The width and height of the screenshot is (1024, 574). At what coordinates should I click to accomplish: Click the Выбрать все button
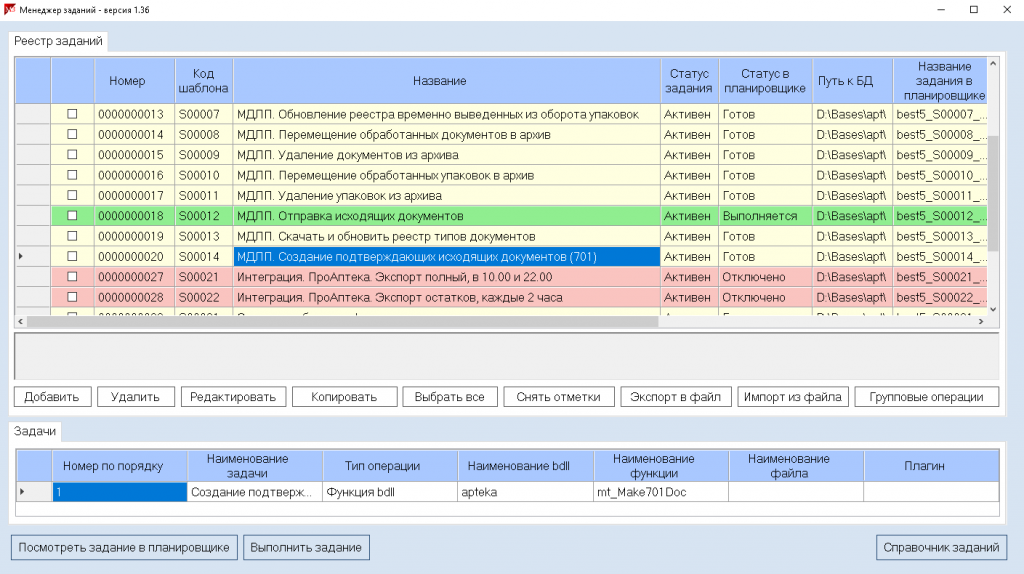[449, 397]
